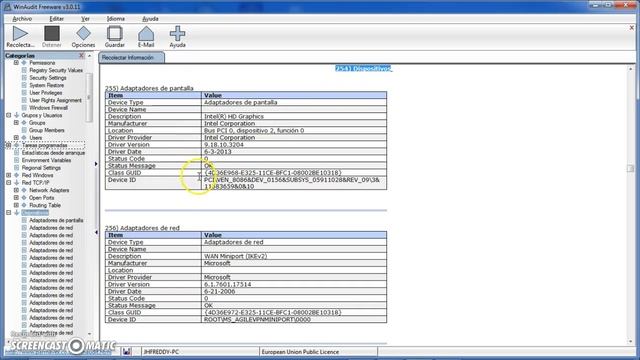Click the WAN Miniport (IKEv2) description
The width and height of the screenshot is (640, 360).
coord(236,256)
